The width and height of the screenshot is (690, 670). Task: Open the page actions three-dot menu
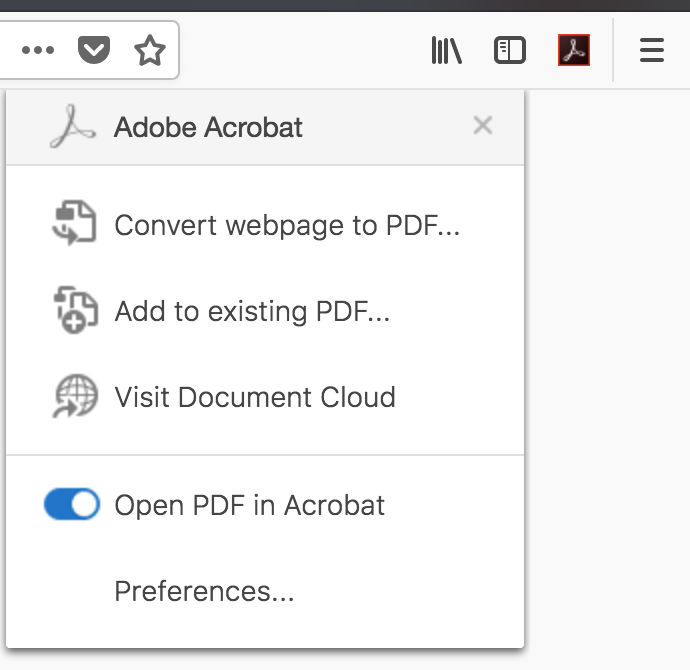click(x=38, y=50)
